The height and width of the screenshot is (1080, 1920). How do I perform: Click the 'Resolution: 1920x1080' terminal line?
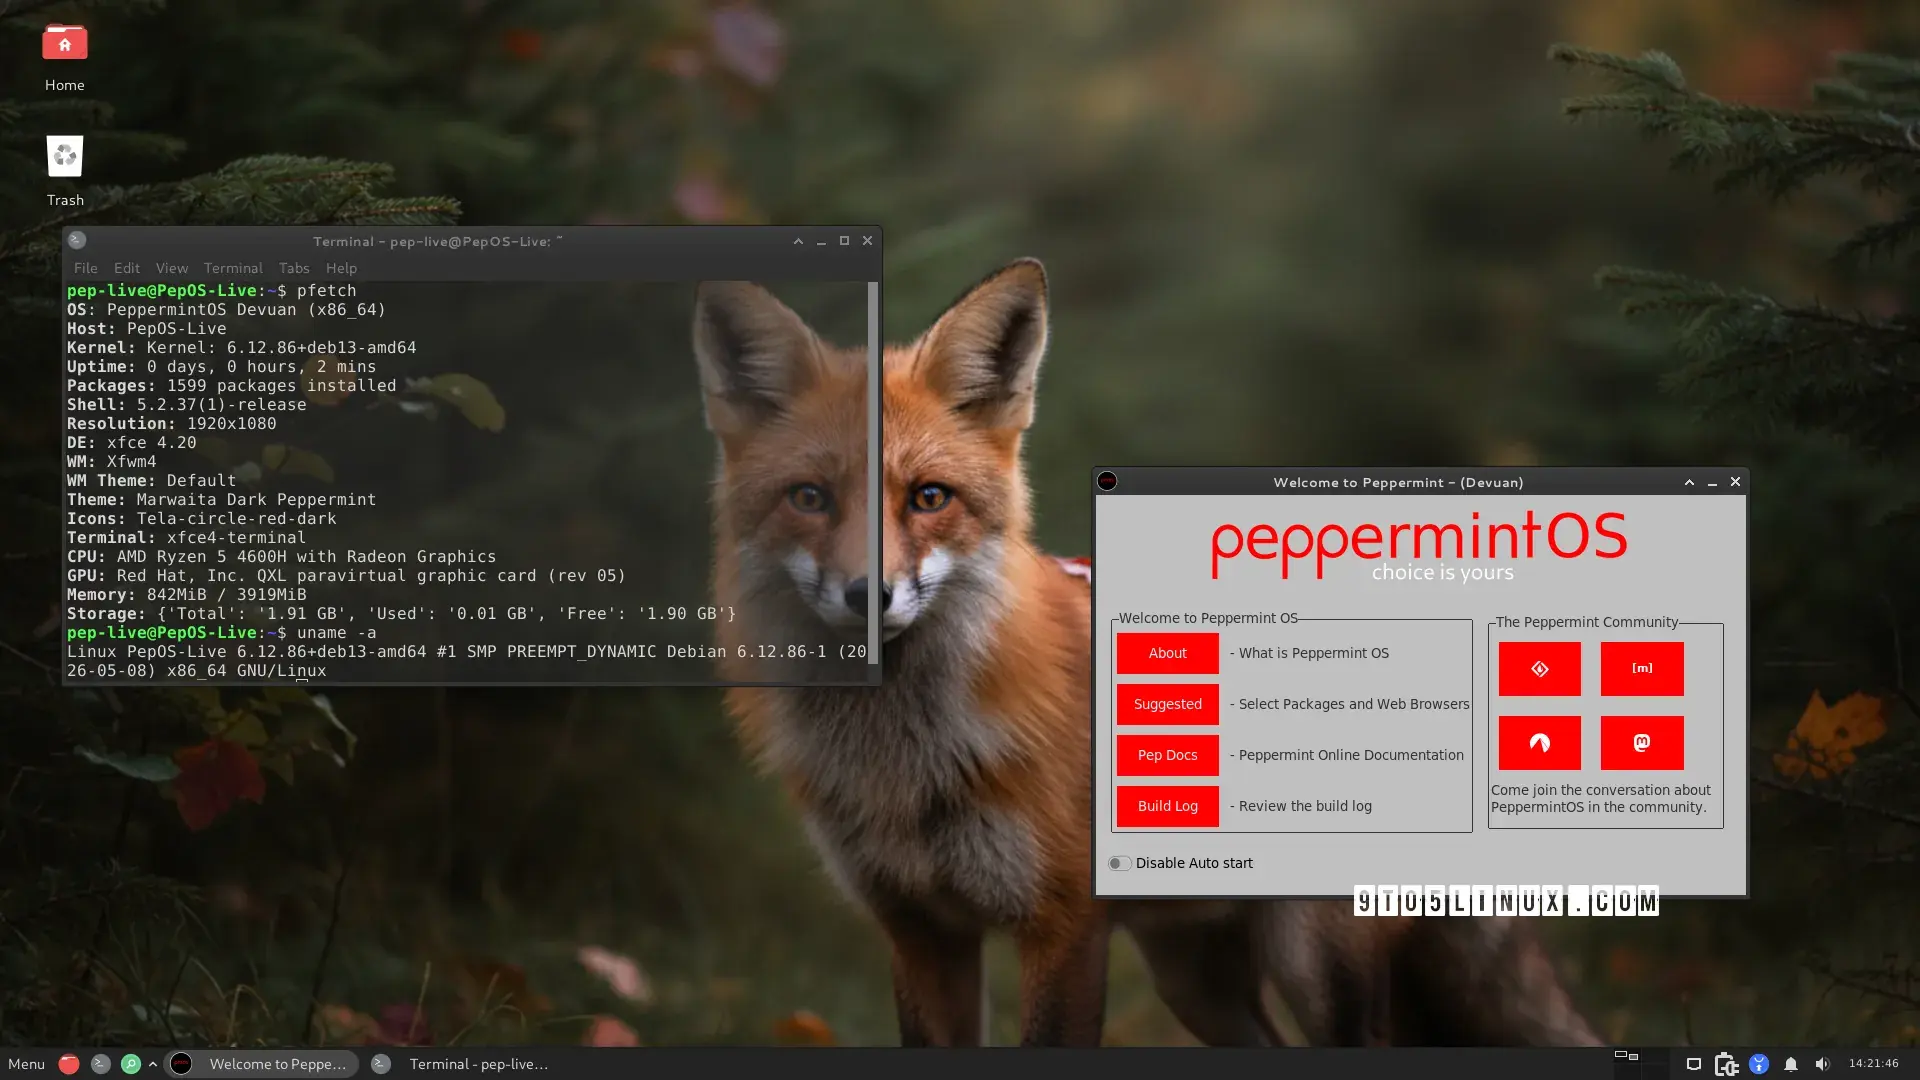[171, 424]
